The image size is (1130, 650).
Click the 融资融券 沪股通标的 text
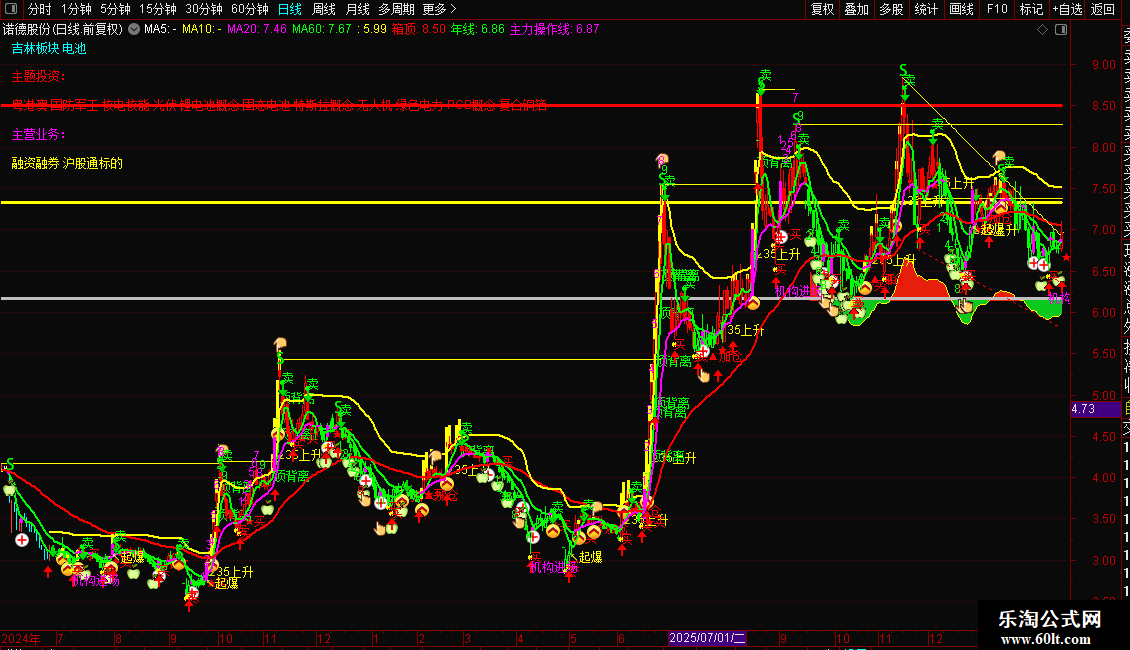(67, 164)
